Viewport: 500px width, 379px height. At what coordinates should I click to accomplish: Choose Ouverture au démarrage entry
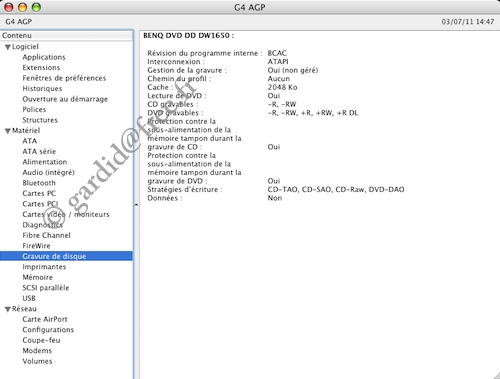point(65,99)
